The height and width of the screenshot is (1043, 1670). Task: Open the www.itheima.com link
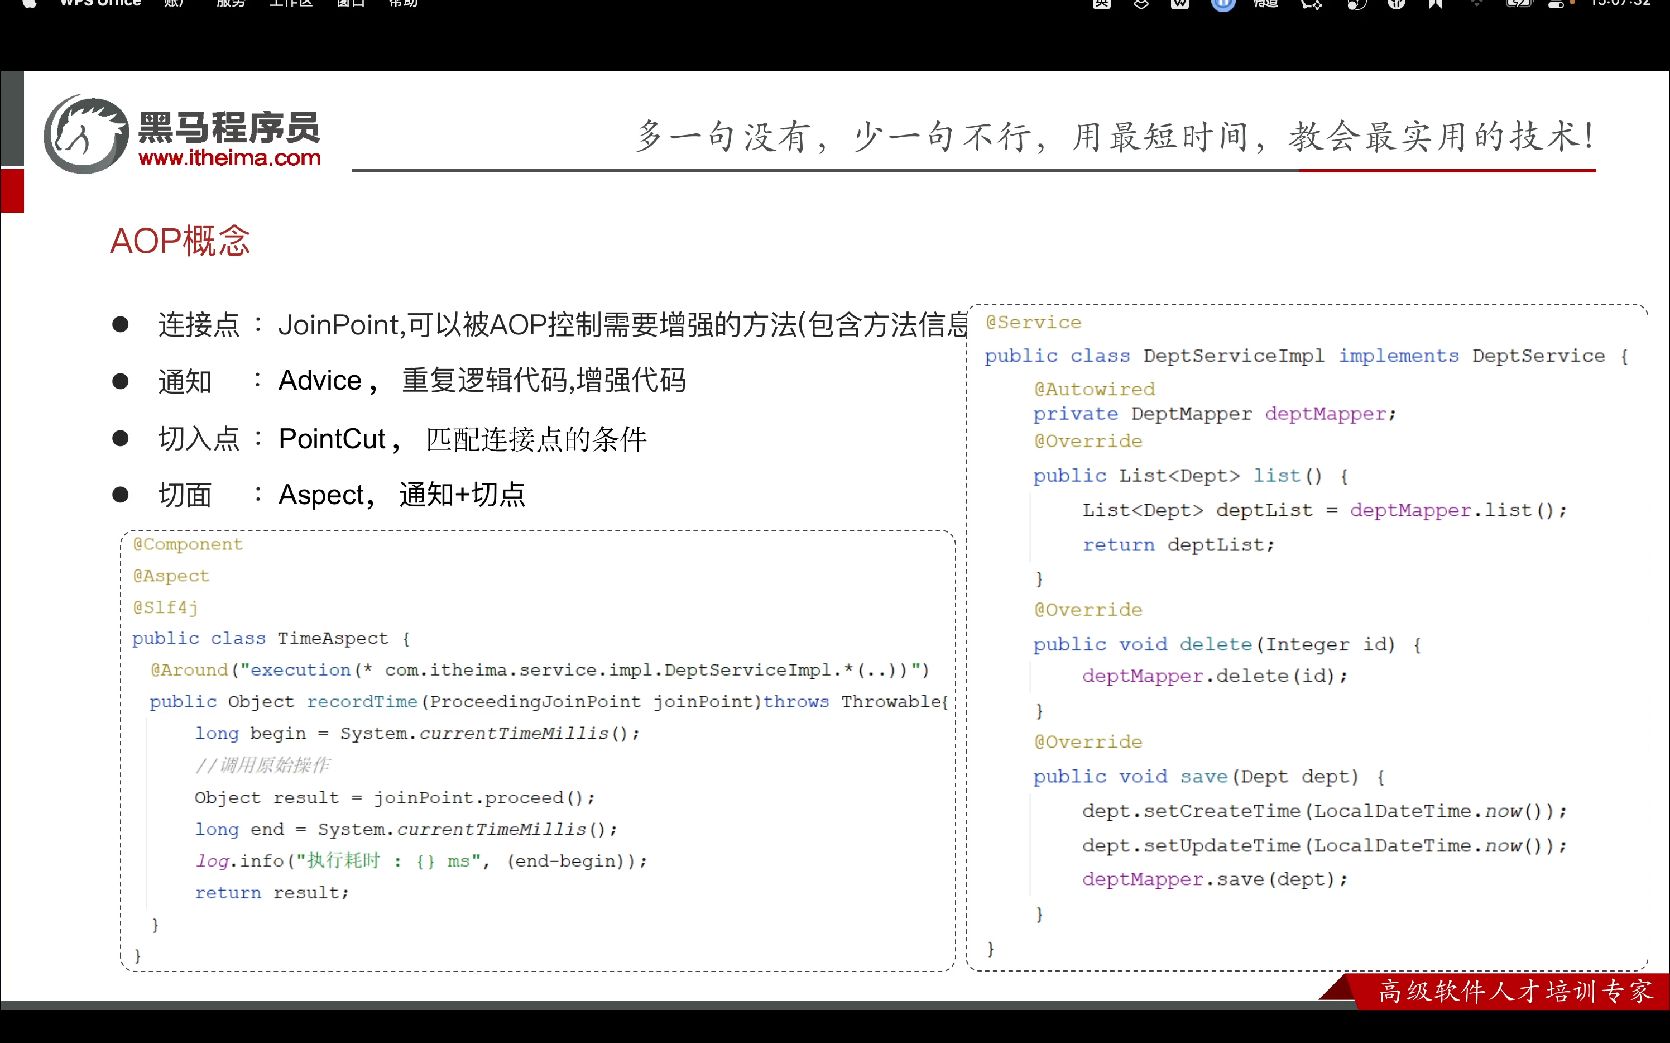pos(229,158)
